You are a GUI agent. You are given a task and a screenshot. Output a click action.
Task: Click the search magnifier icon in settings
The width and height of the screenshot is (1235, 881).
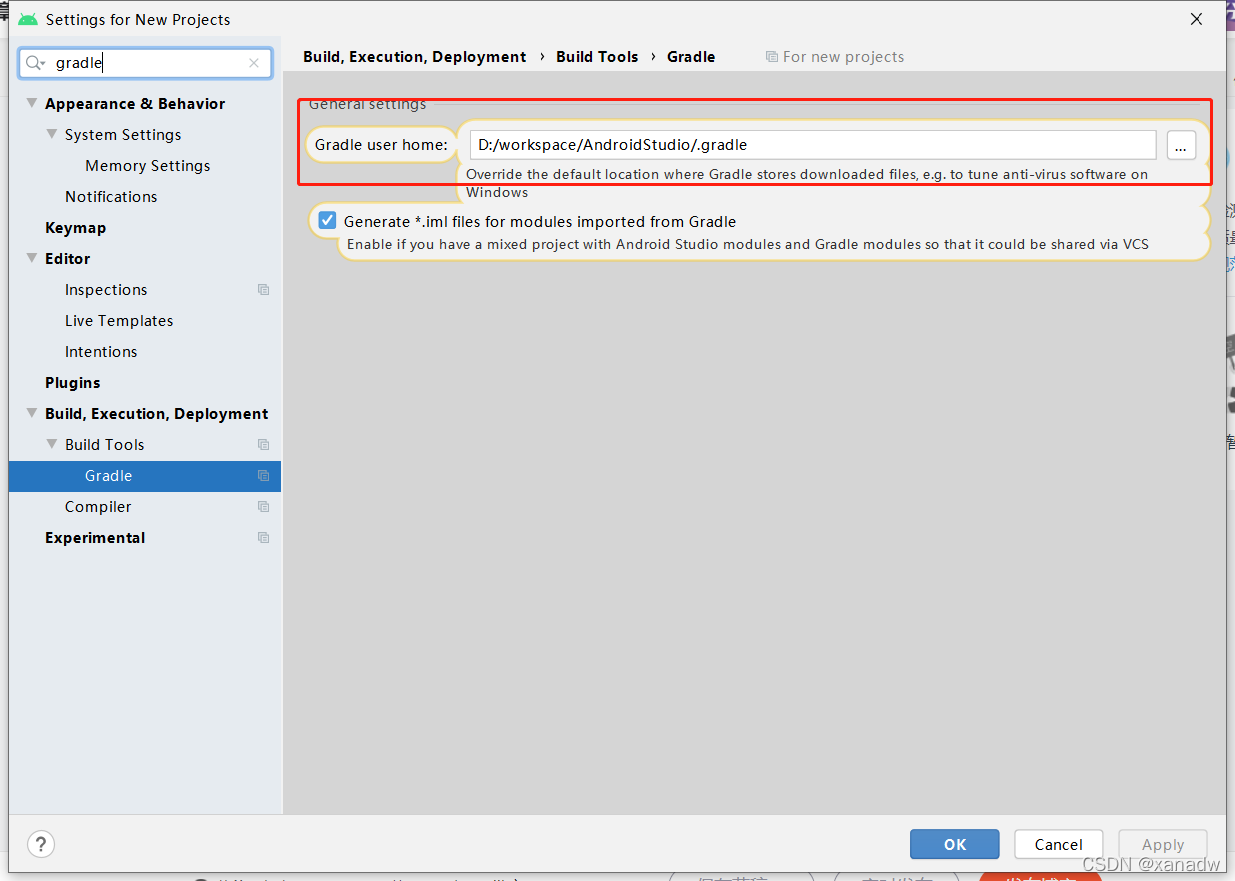click(x=35, y=63)
